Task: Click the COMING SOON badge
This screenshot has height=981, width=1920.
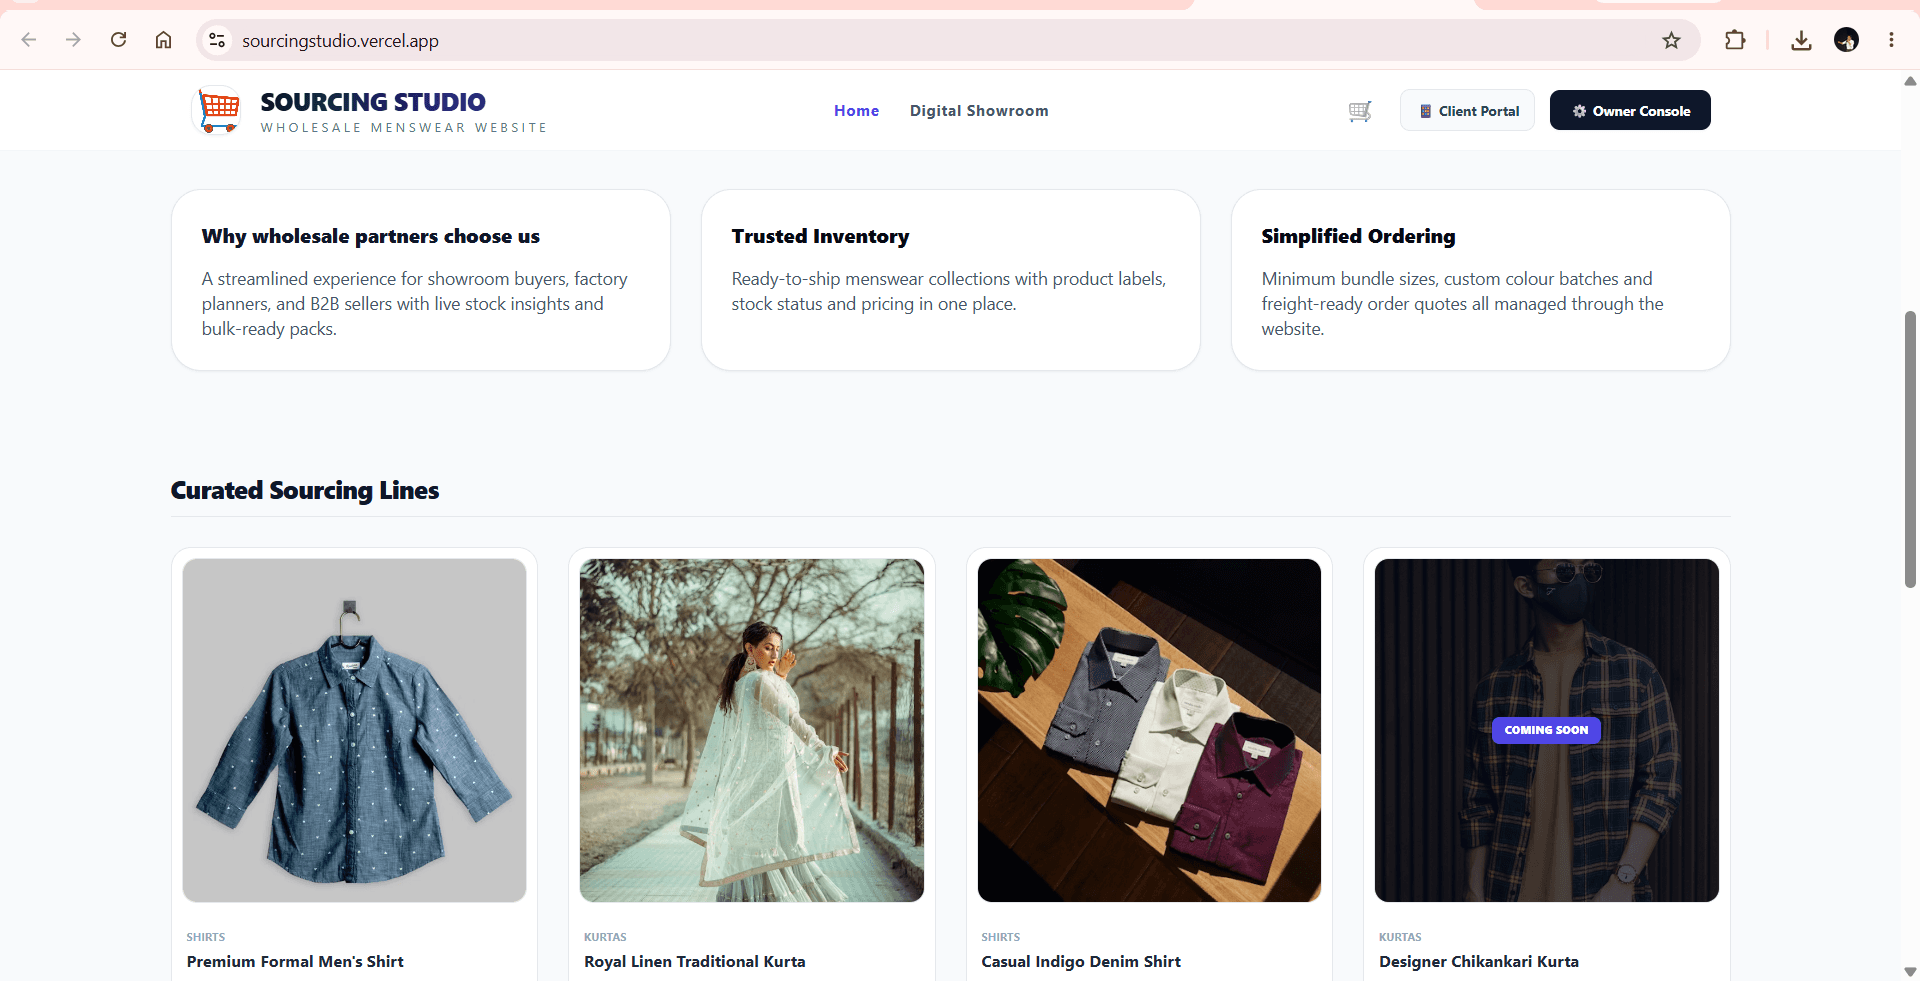Action: pos(1546,730)
